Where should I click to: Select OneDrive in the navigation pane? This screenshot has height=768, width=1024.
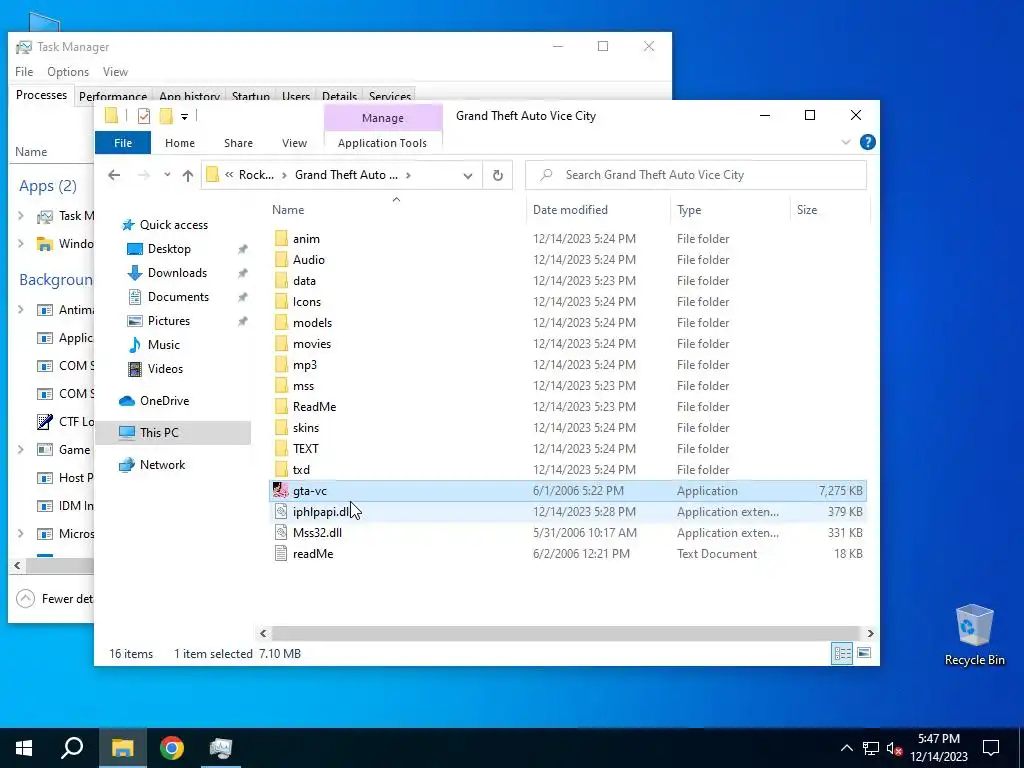pyautogui.click(x=164, y=400)
